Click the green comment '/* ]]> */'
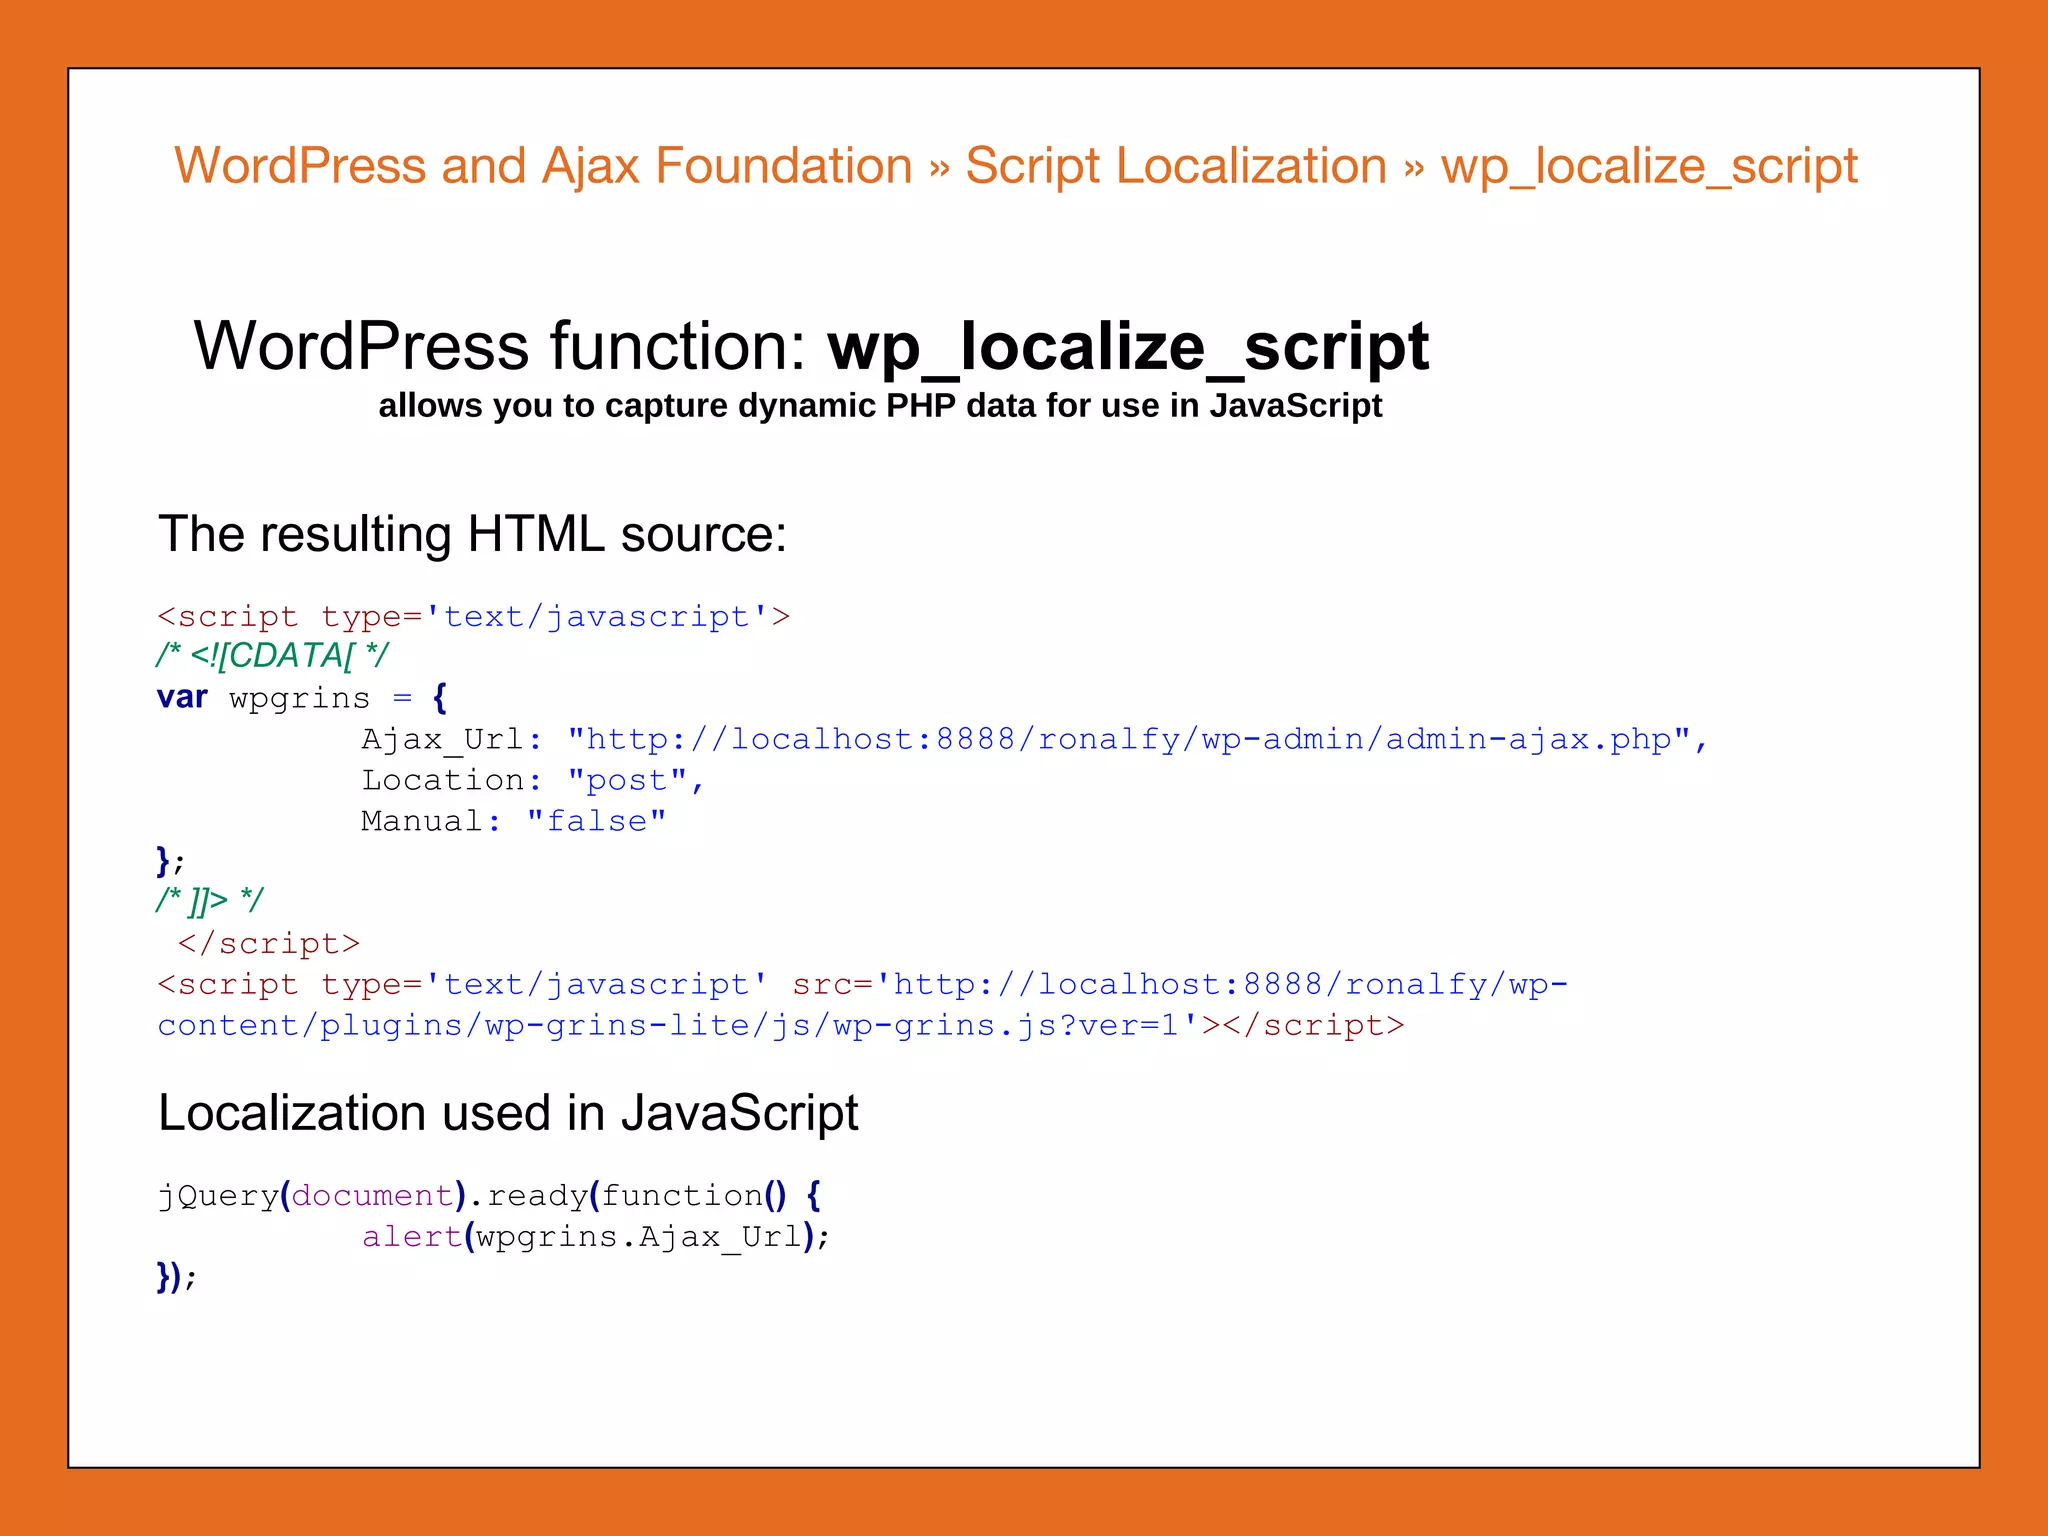2048x1536 pixels. [x=209, y=901]
